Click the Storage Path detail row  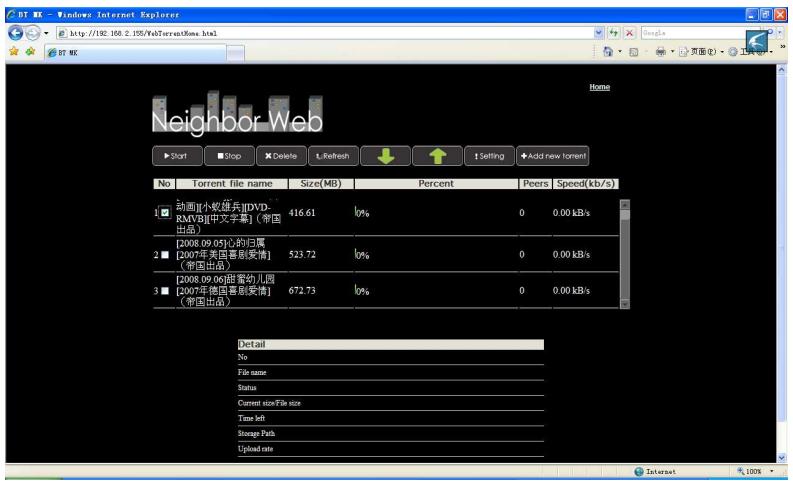(x=390, y=434)
